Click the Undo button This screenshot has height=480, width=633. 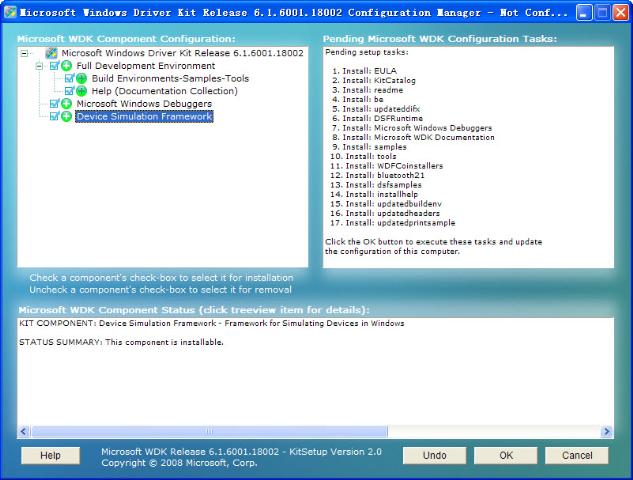click(434, 455)
